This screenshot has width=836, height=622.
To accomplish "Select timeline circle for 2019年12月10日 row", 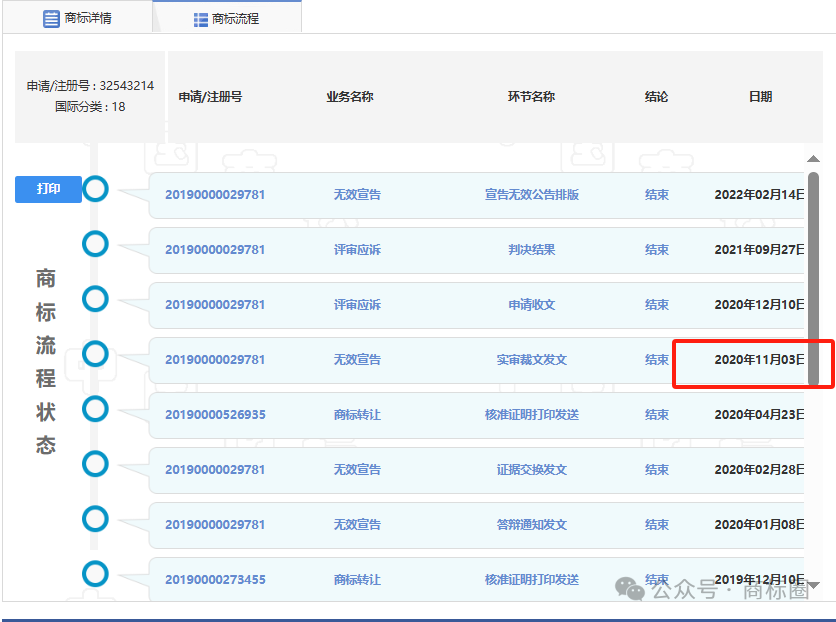I will pos(95,574).
